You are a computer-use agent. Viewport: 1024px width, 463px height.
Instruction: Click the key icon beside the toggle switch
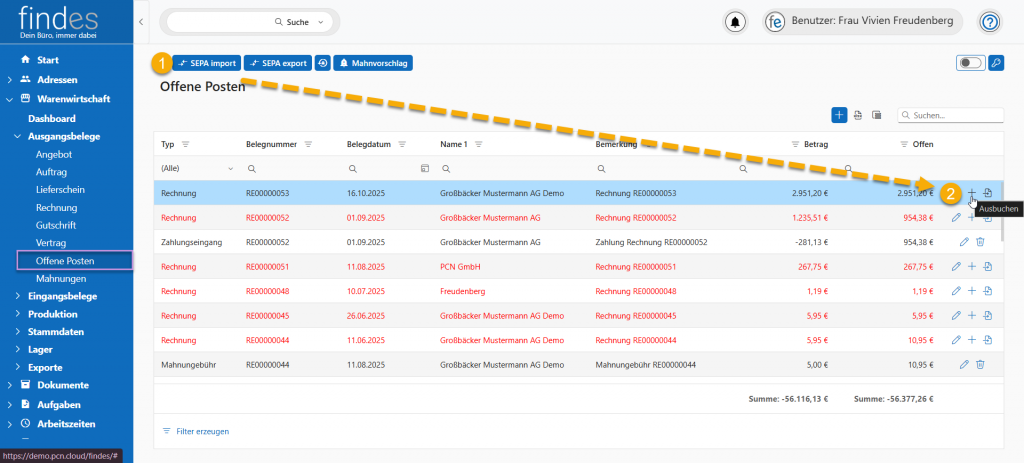pos(995,63)
